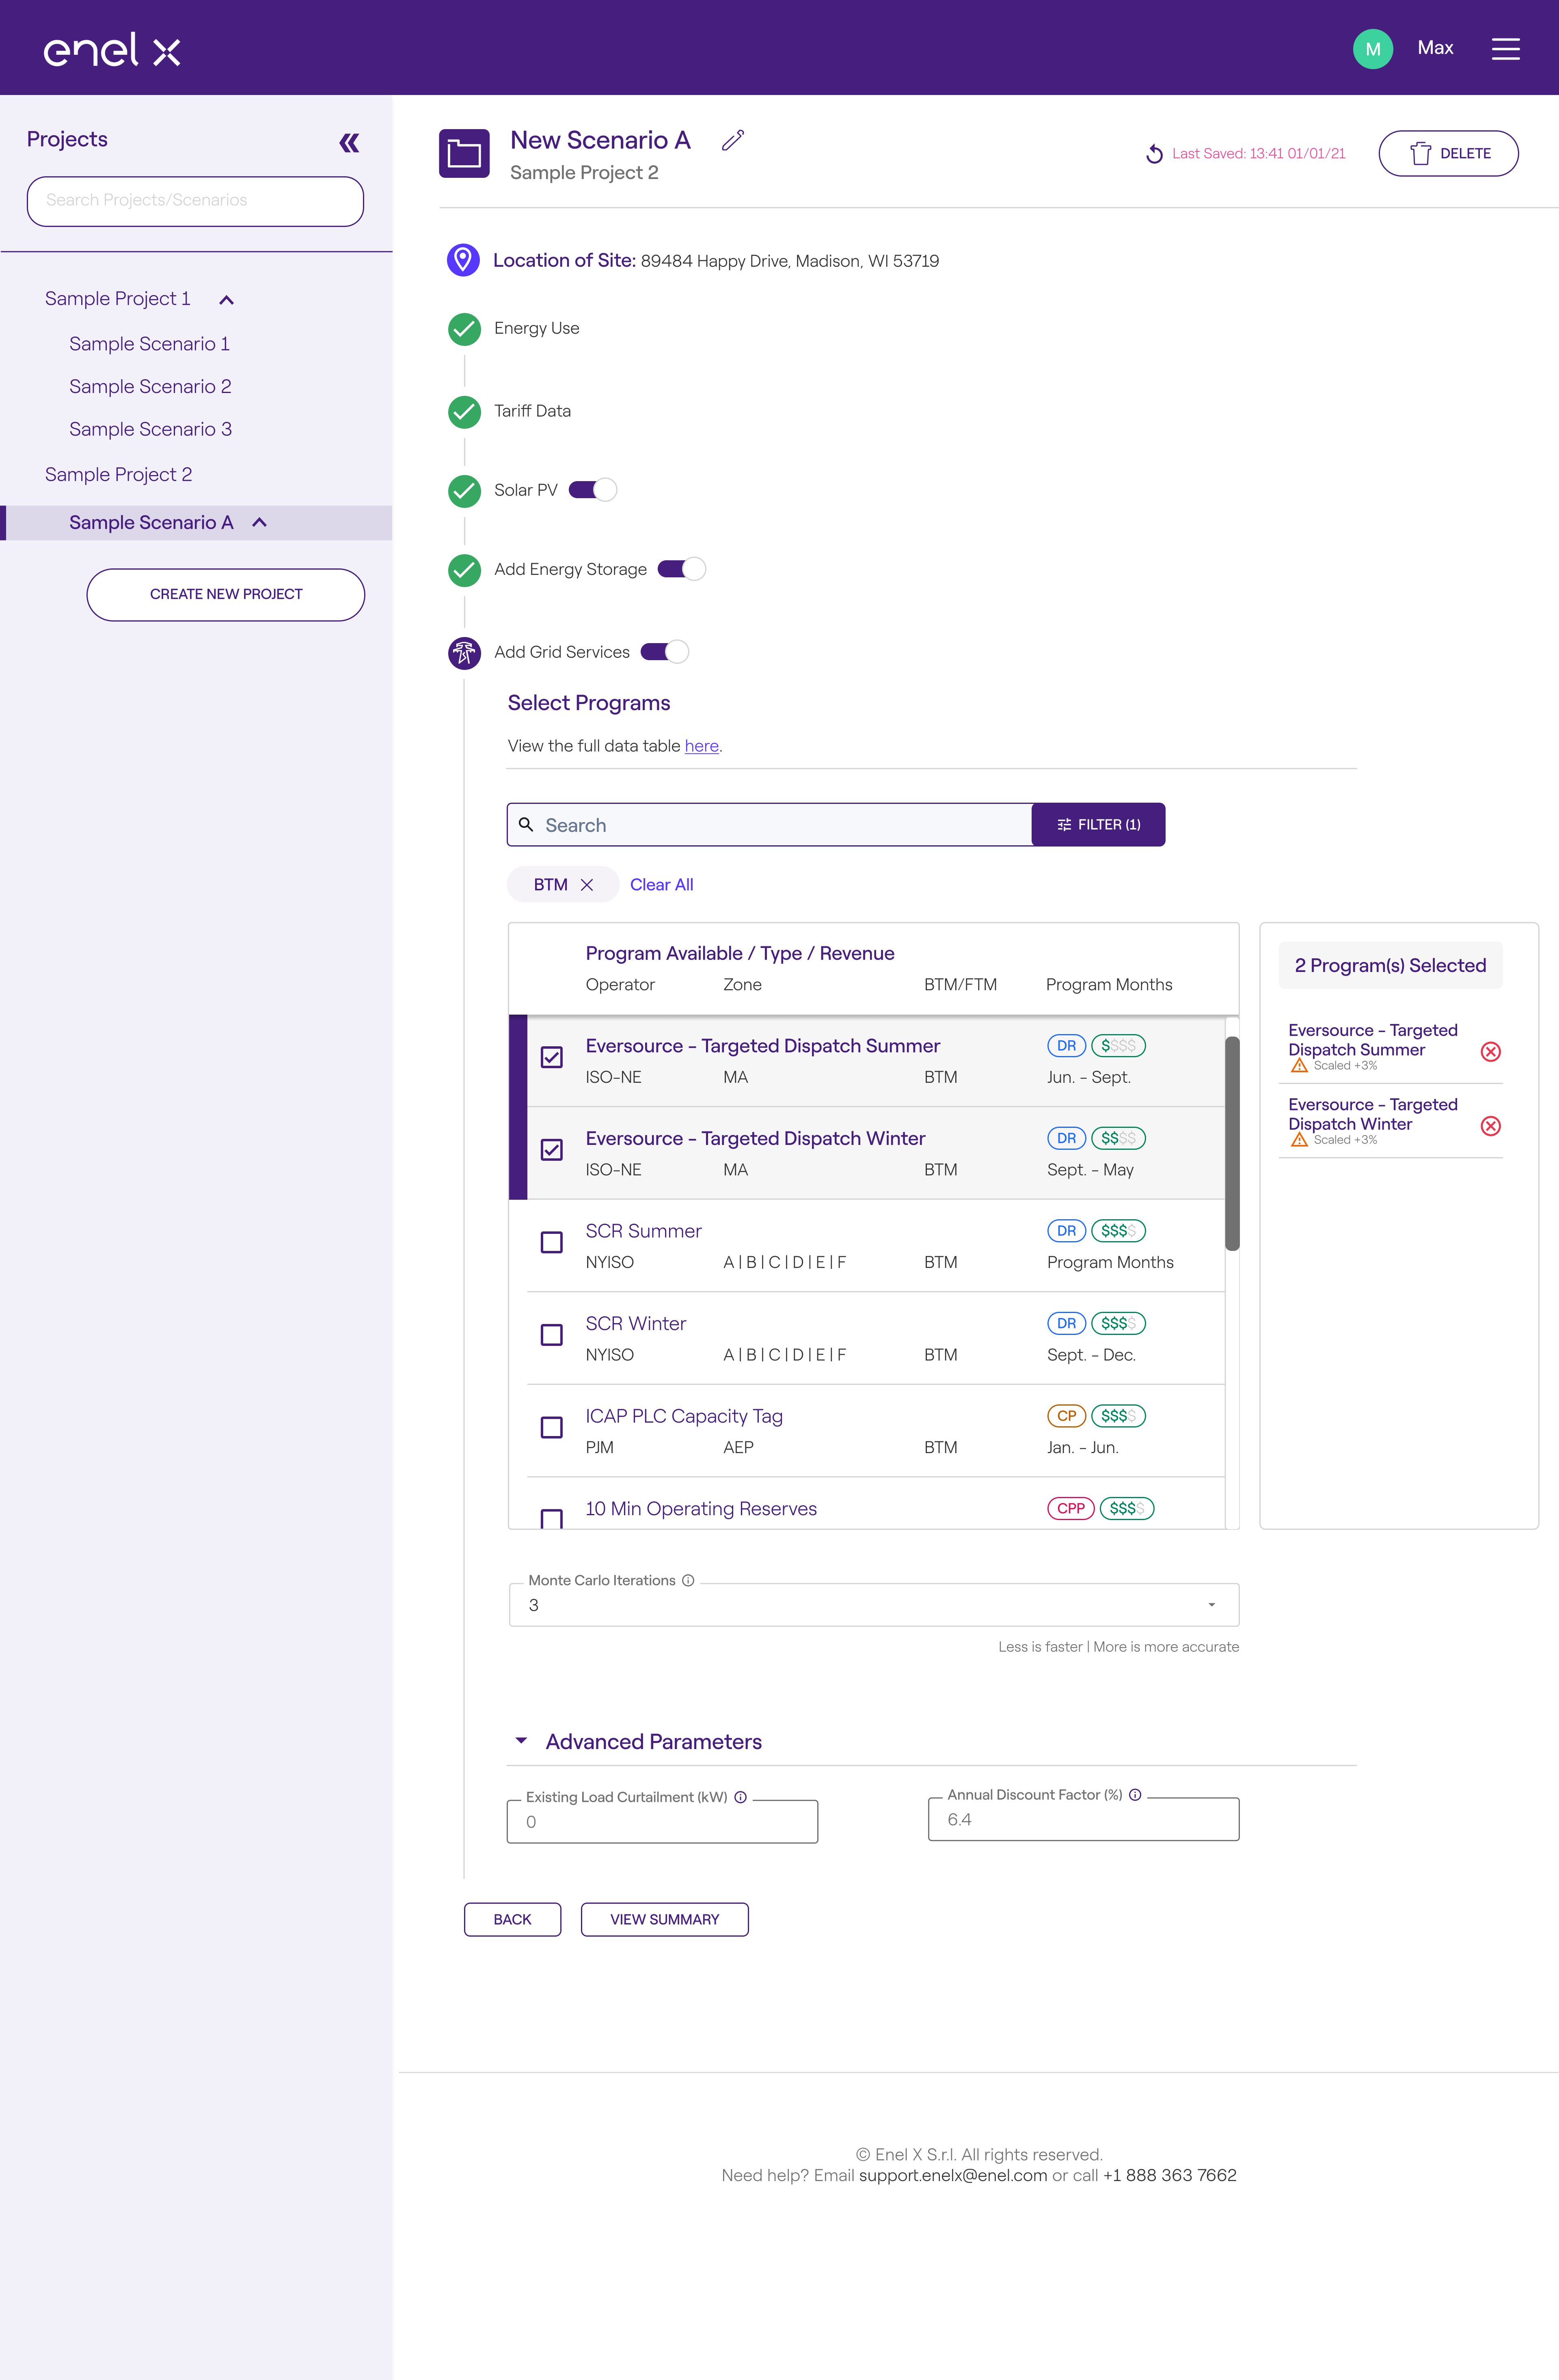This screenshot has width=1559, height=2380.
Task: Open Sample Scenario 2
Action: (150, 387)
